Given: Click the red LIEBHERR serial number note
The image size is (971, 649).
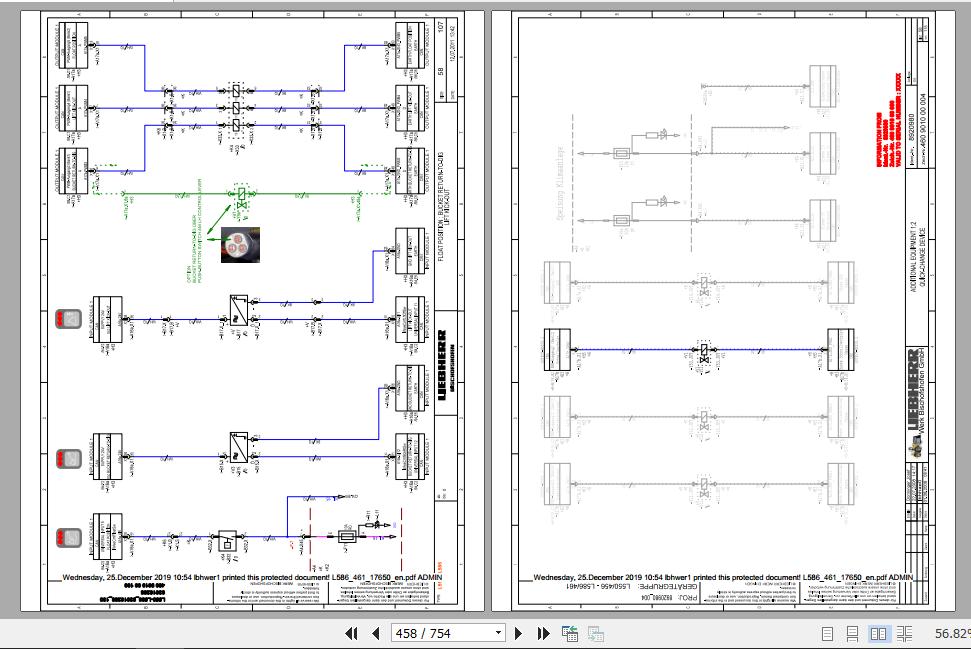Looking at the screenshot, I should point(888,121).
